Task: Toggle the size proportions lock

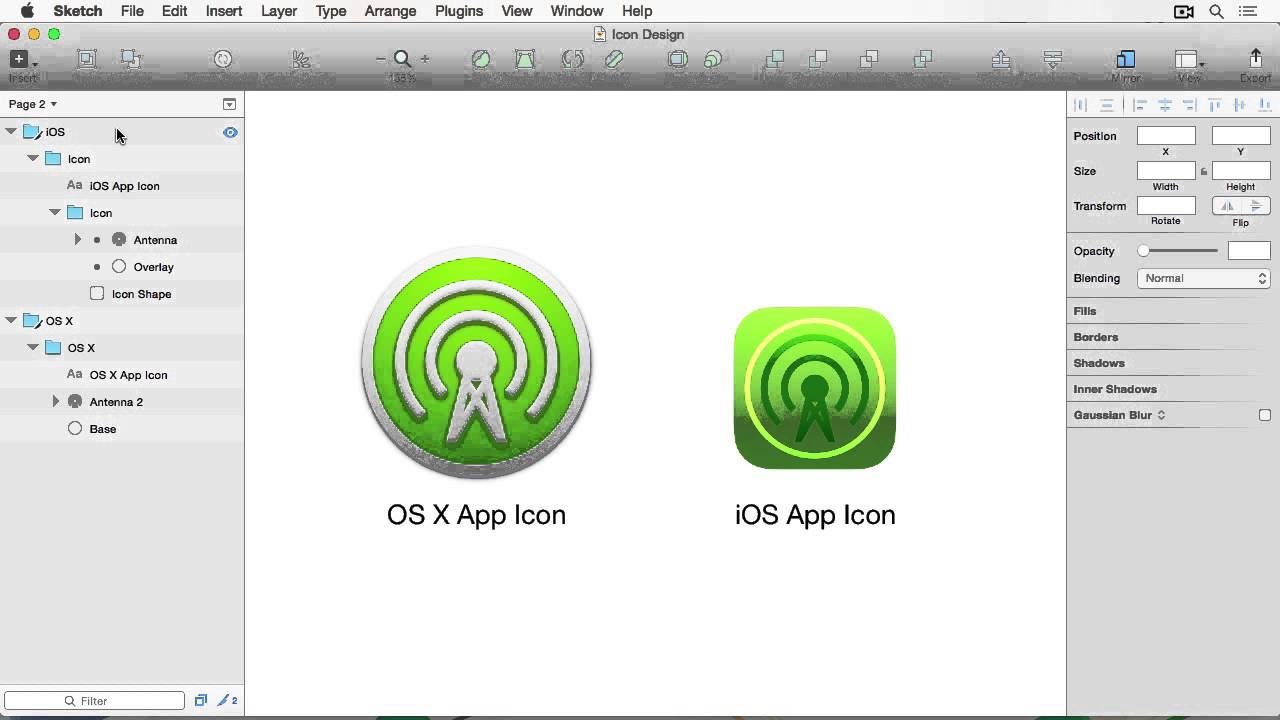Action: point(1204,171)
